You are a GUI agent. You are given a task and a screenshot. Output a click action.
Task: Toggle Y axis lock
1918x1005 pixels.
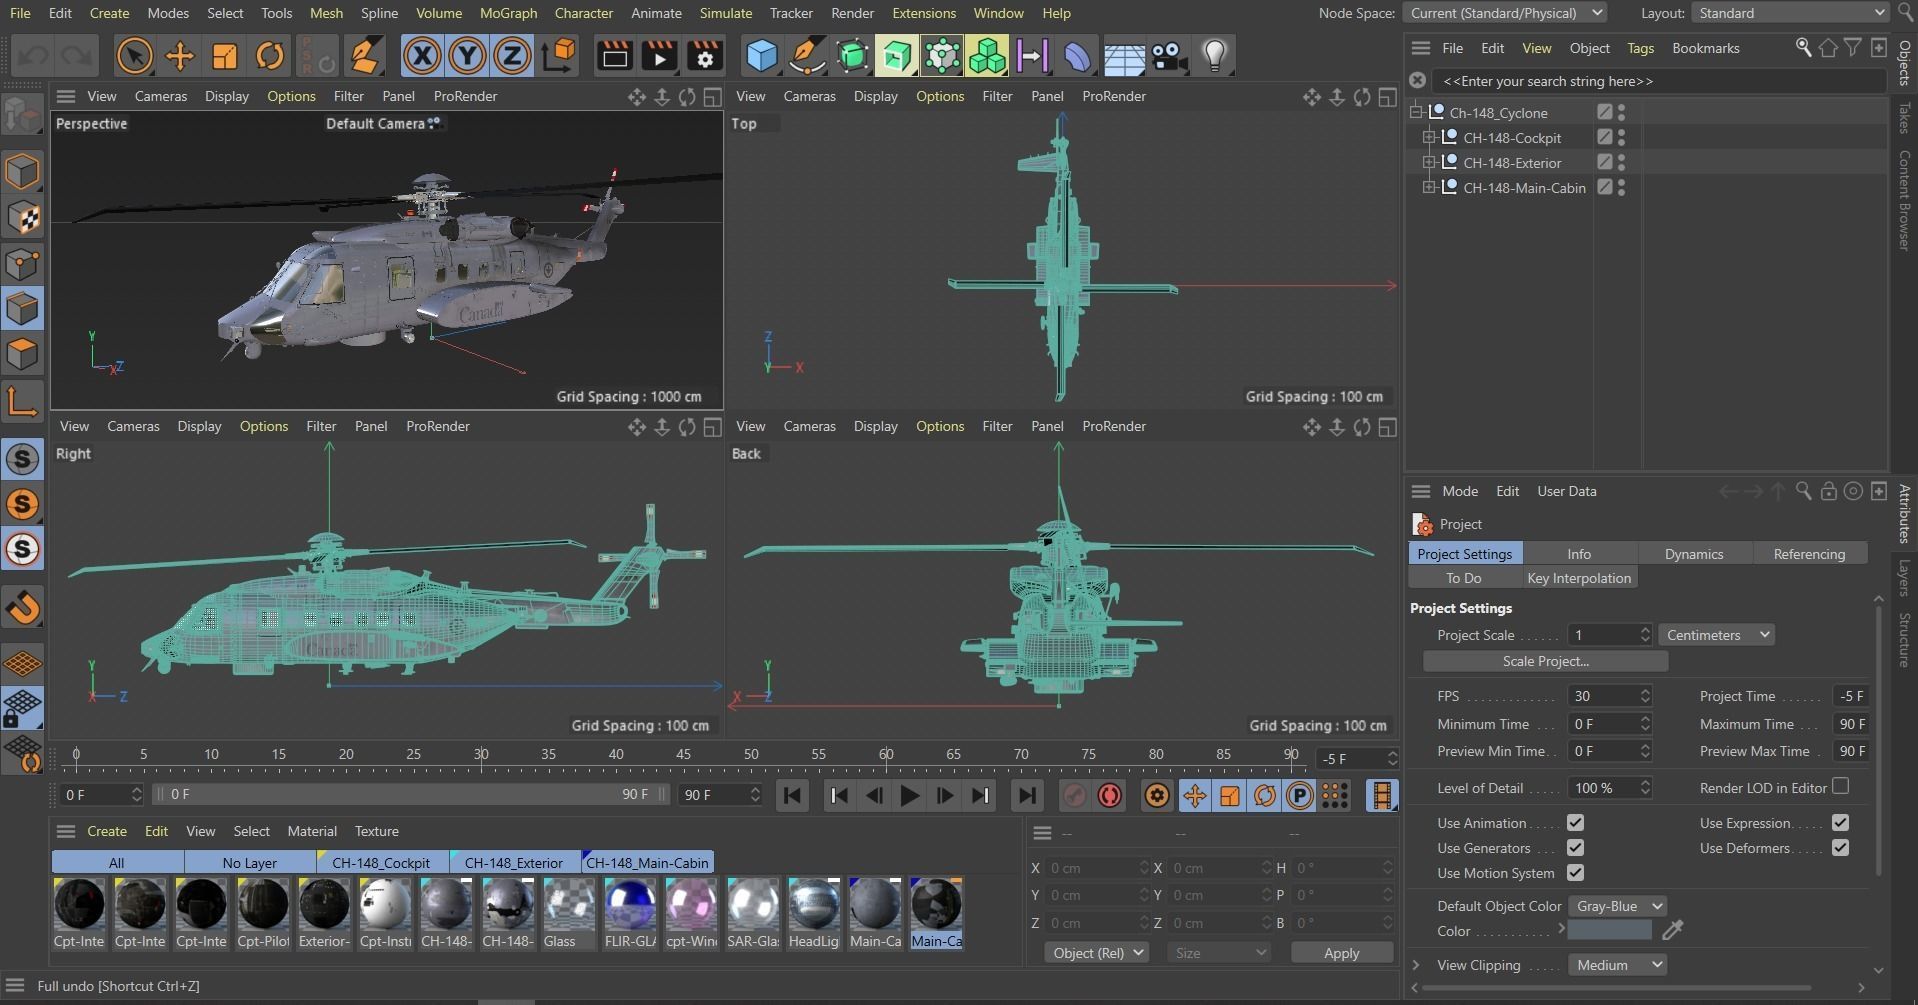[467, 56]
